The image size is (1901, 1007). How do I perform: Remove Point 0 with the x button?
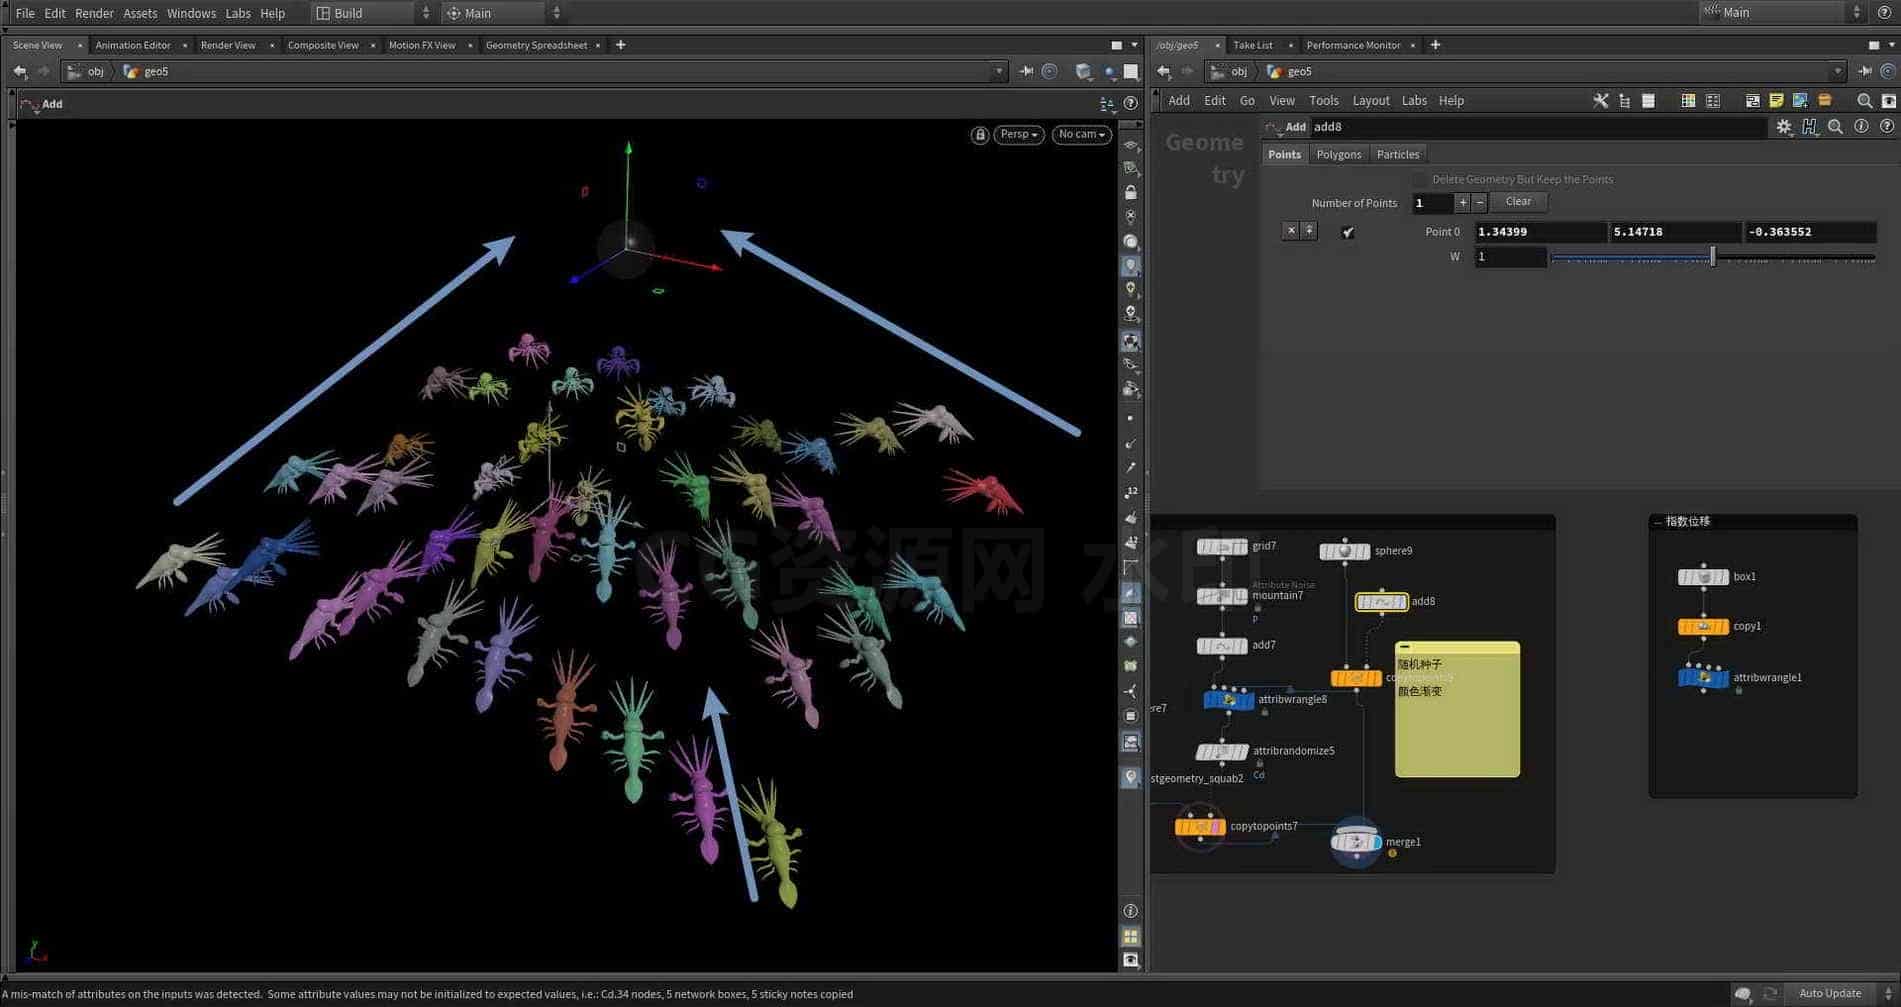pos(1291,231)
